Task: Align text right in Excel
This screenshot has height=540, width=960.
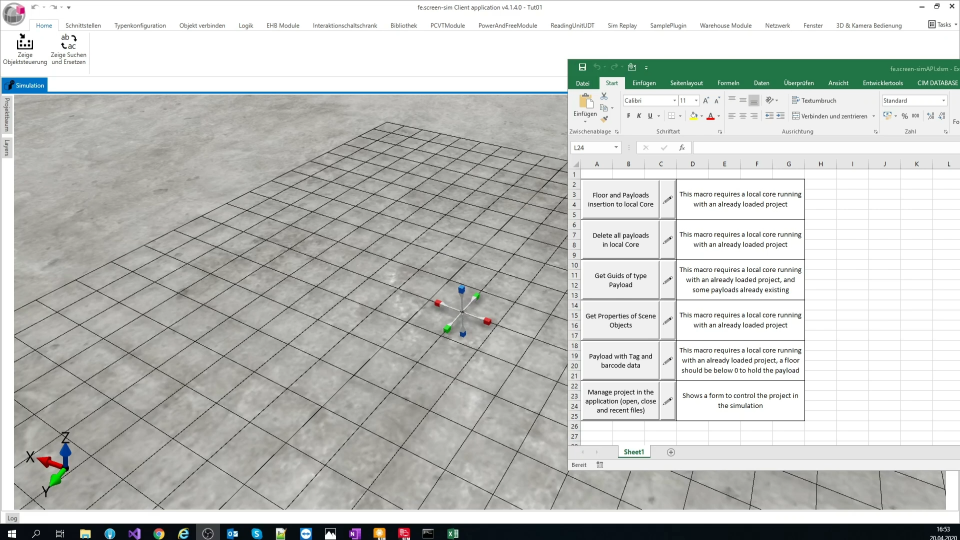Action: click(x=754, y=116)
